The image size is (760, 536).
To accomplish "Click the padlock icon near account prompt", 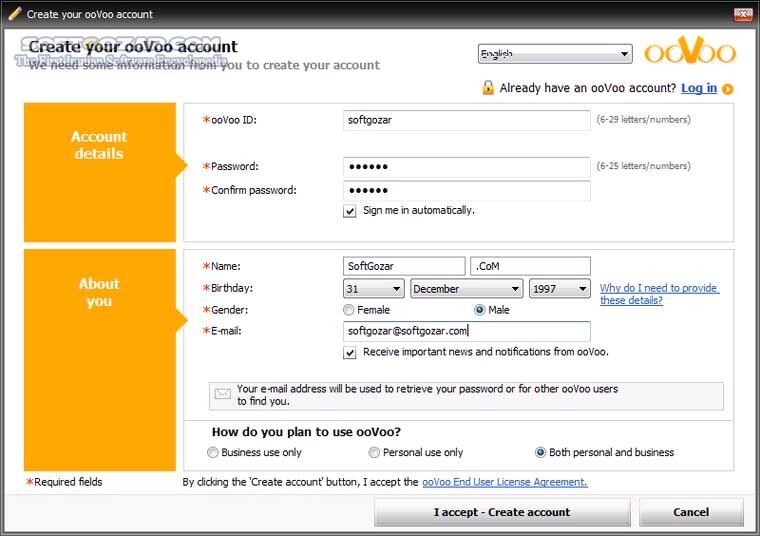I will pos(487,88).
